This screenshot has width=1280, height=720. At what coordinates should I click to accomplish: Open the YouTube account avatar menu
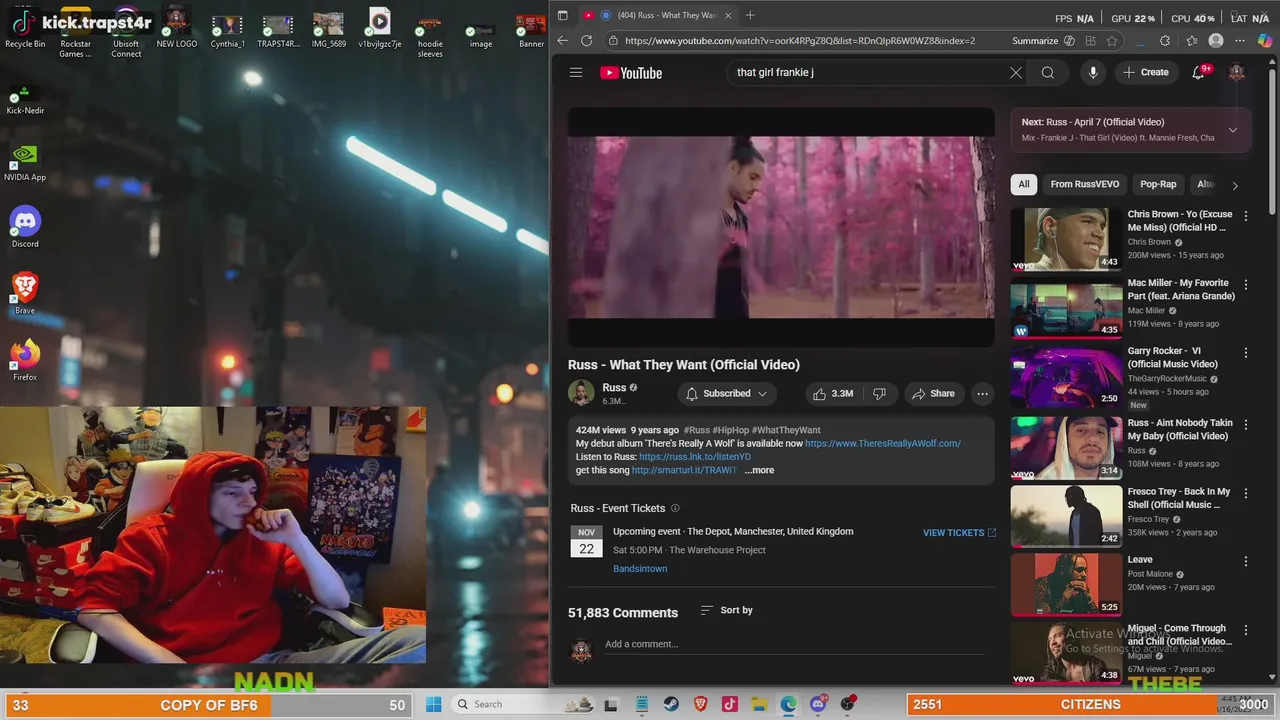click(1237, 72)
